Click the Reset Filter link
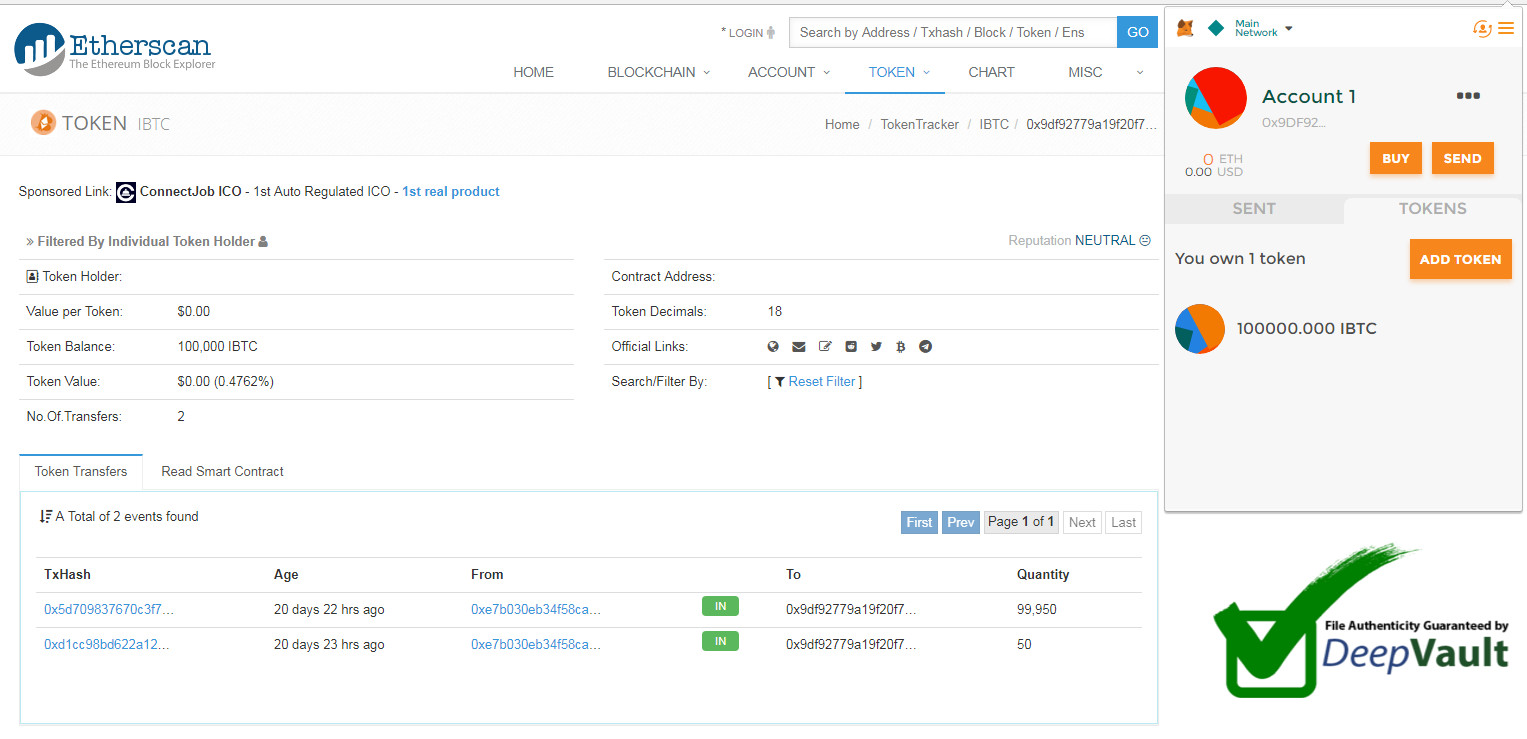1527x739 pixels. [x=822, y=382]
